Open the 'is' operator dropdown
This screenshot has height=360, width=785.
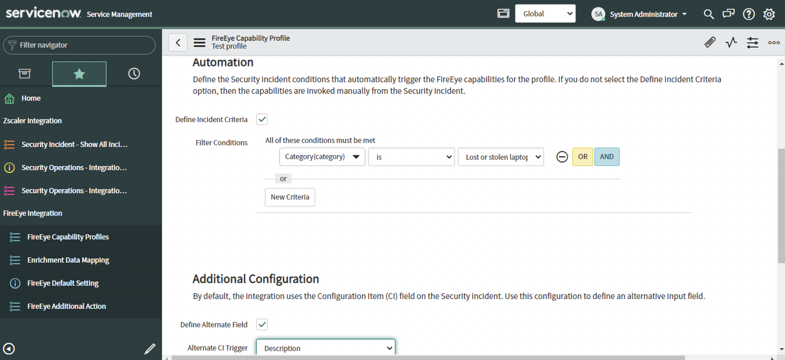pos(412,157)
